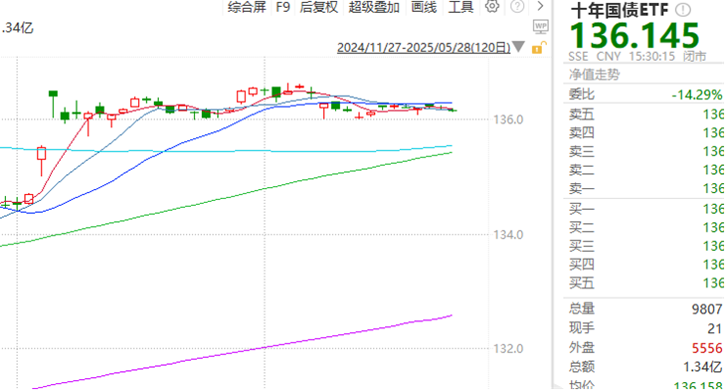Click the 外盘 value 5556

tap(707, 348)
